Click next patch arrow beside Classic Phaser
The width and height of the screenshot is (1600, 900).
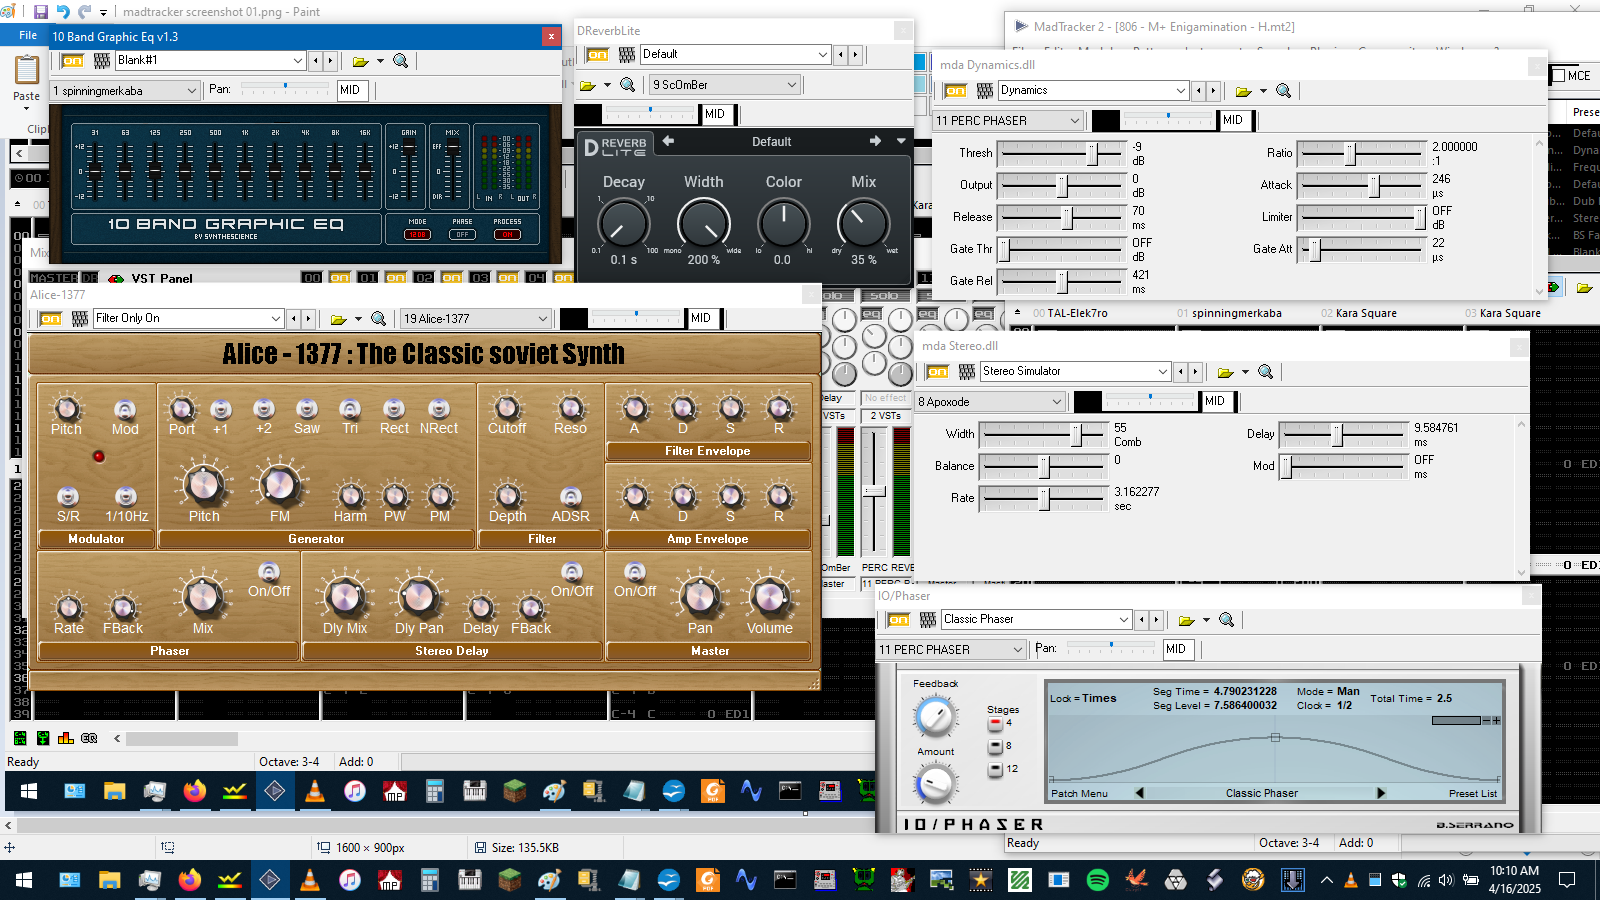[x=1381, y=793]
